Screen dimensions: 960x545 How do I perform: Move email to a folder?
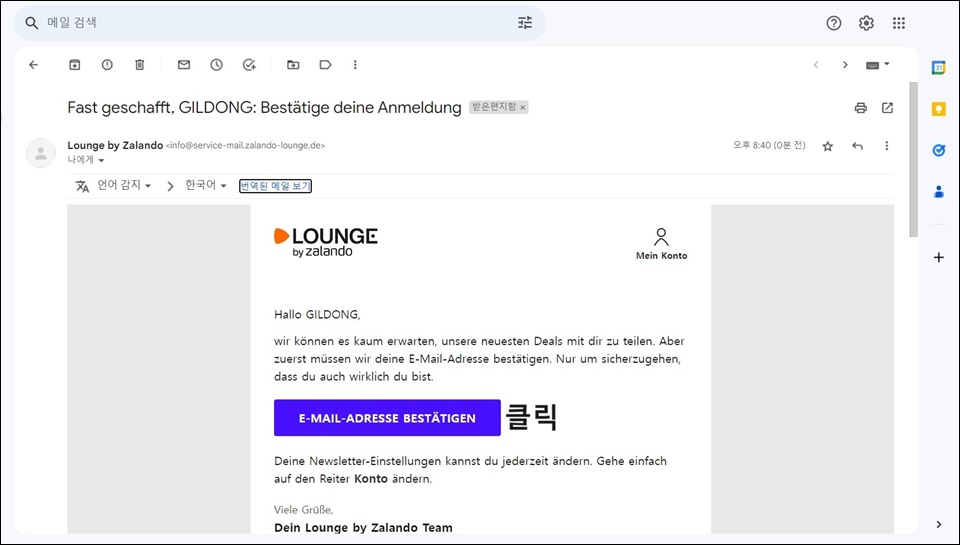pyautogui.click(x=293, y=65)
